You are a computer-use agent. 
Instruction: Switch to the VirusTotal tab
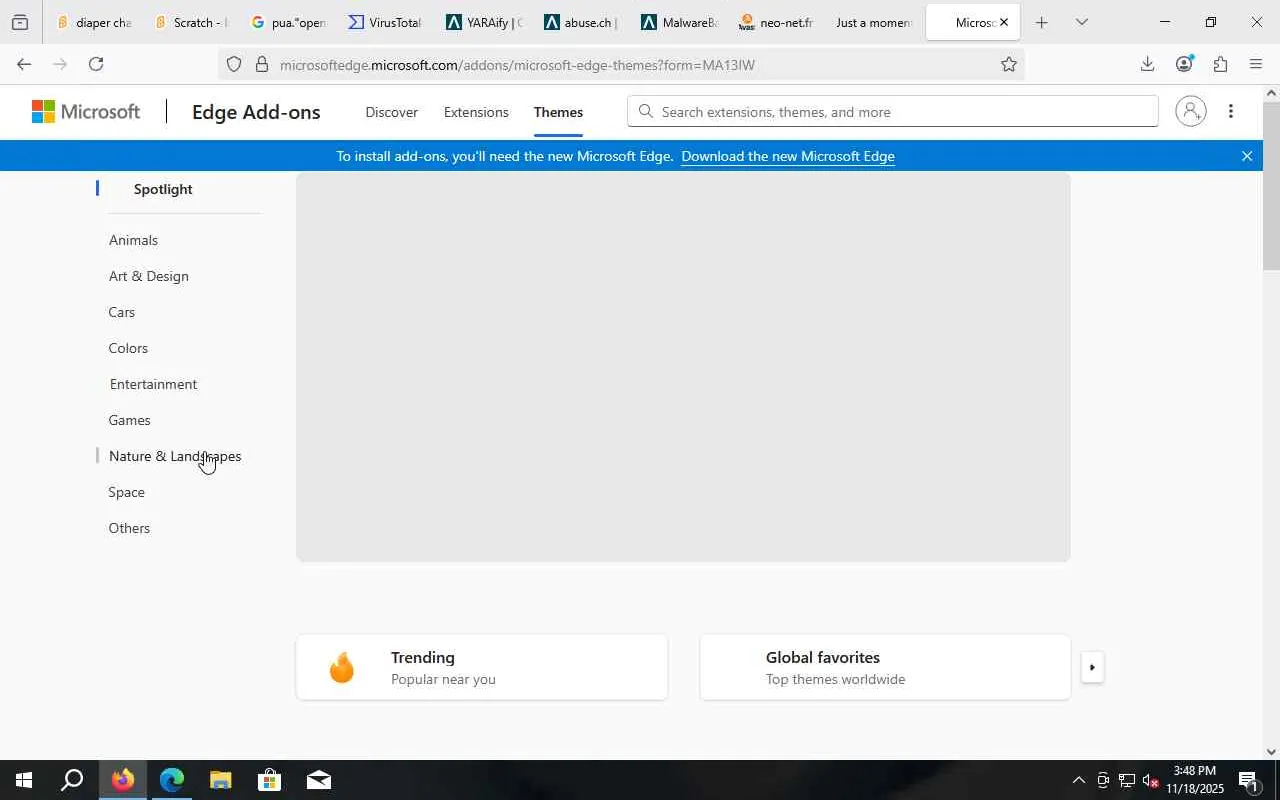point(385,22)
